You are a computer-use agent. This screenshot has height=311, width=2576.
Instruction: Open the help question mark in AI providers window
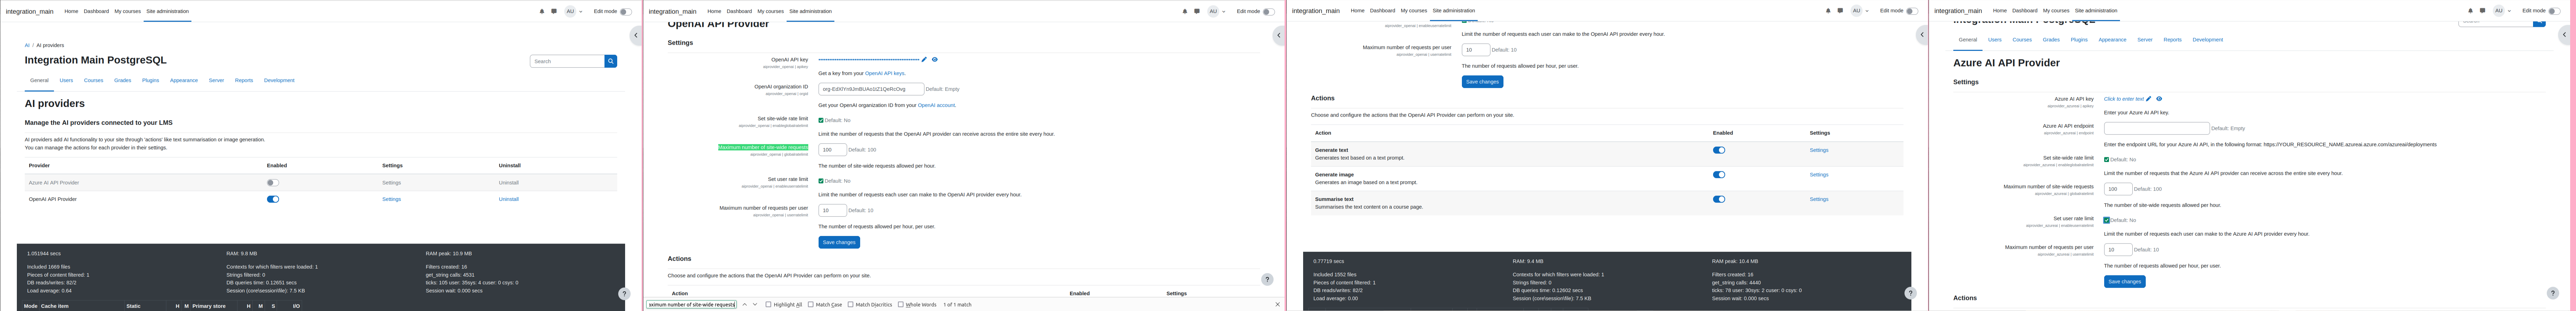tap(624, 294)
